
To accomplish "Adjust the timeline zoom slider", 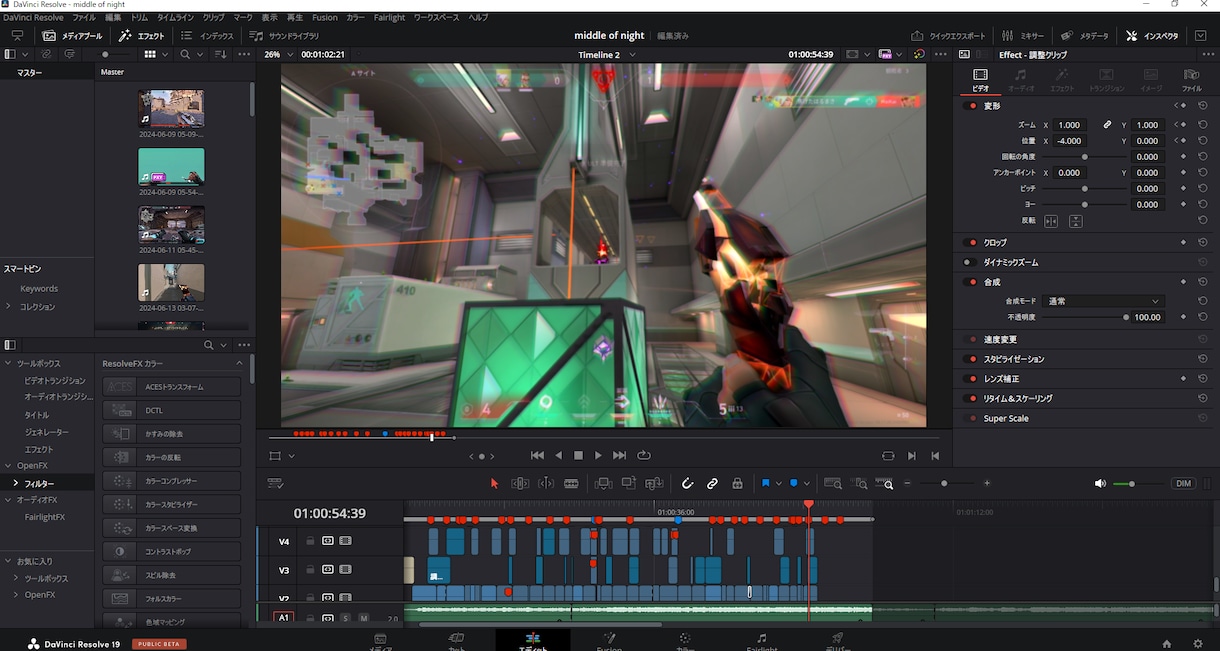I will 946,483.
